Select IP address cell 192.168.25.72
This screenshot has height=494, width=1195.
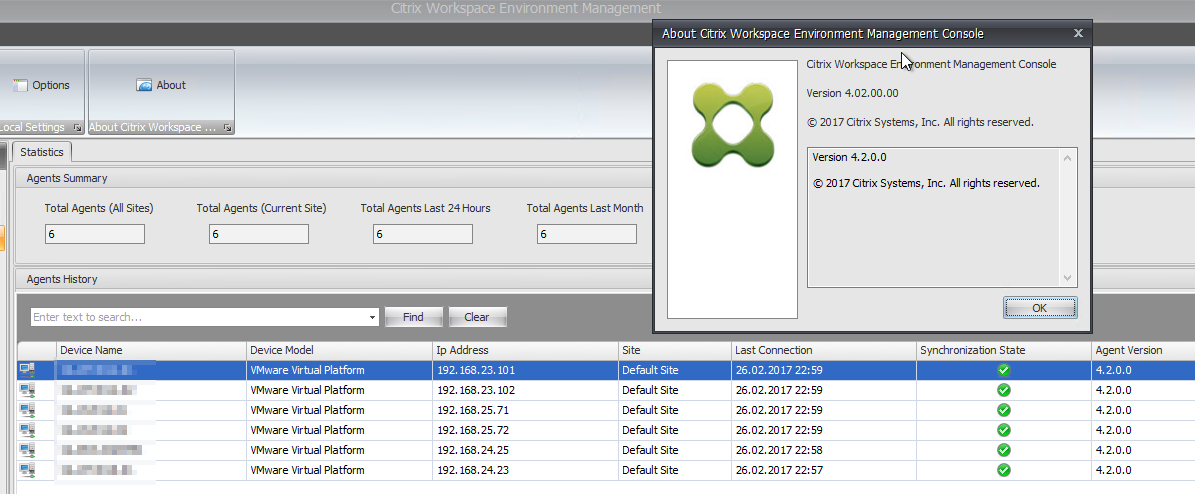(x=526, y=430)
